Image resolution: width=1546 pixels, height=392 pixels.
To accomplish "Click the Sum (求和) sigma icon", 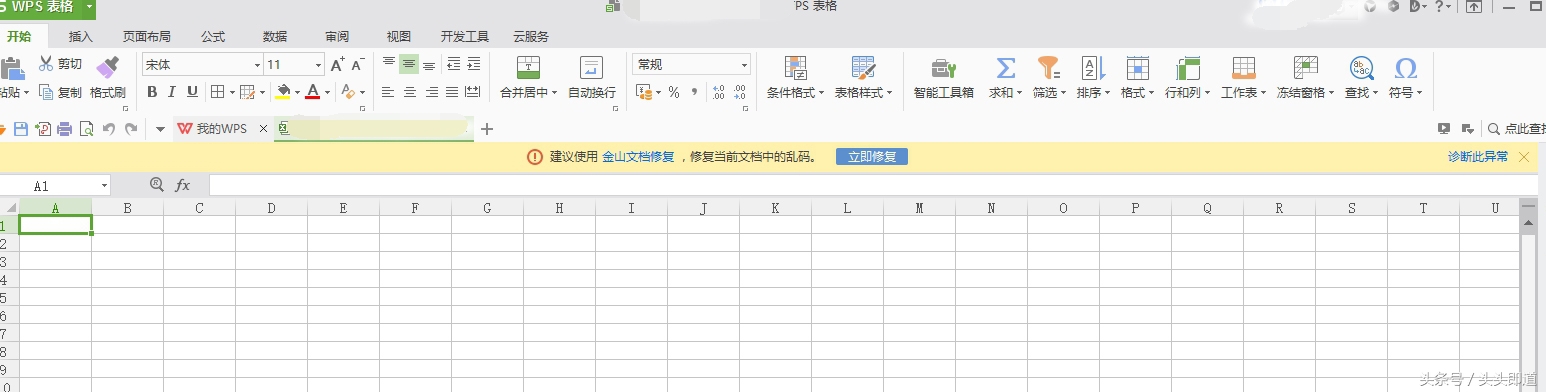I will point(1006,68).
